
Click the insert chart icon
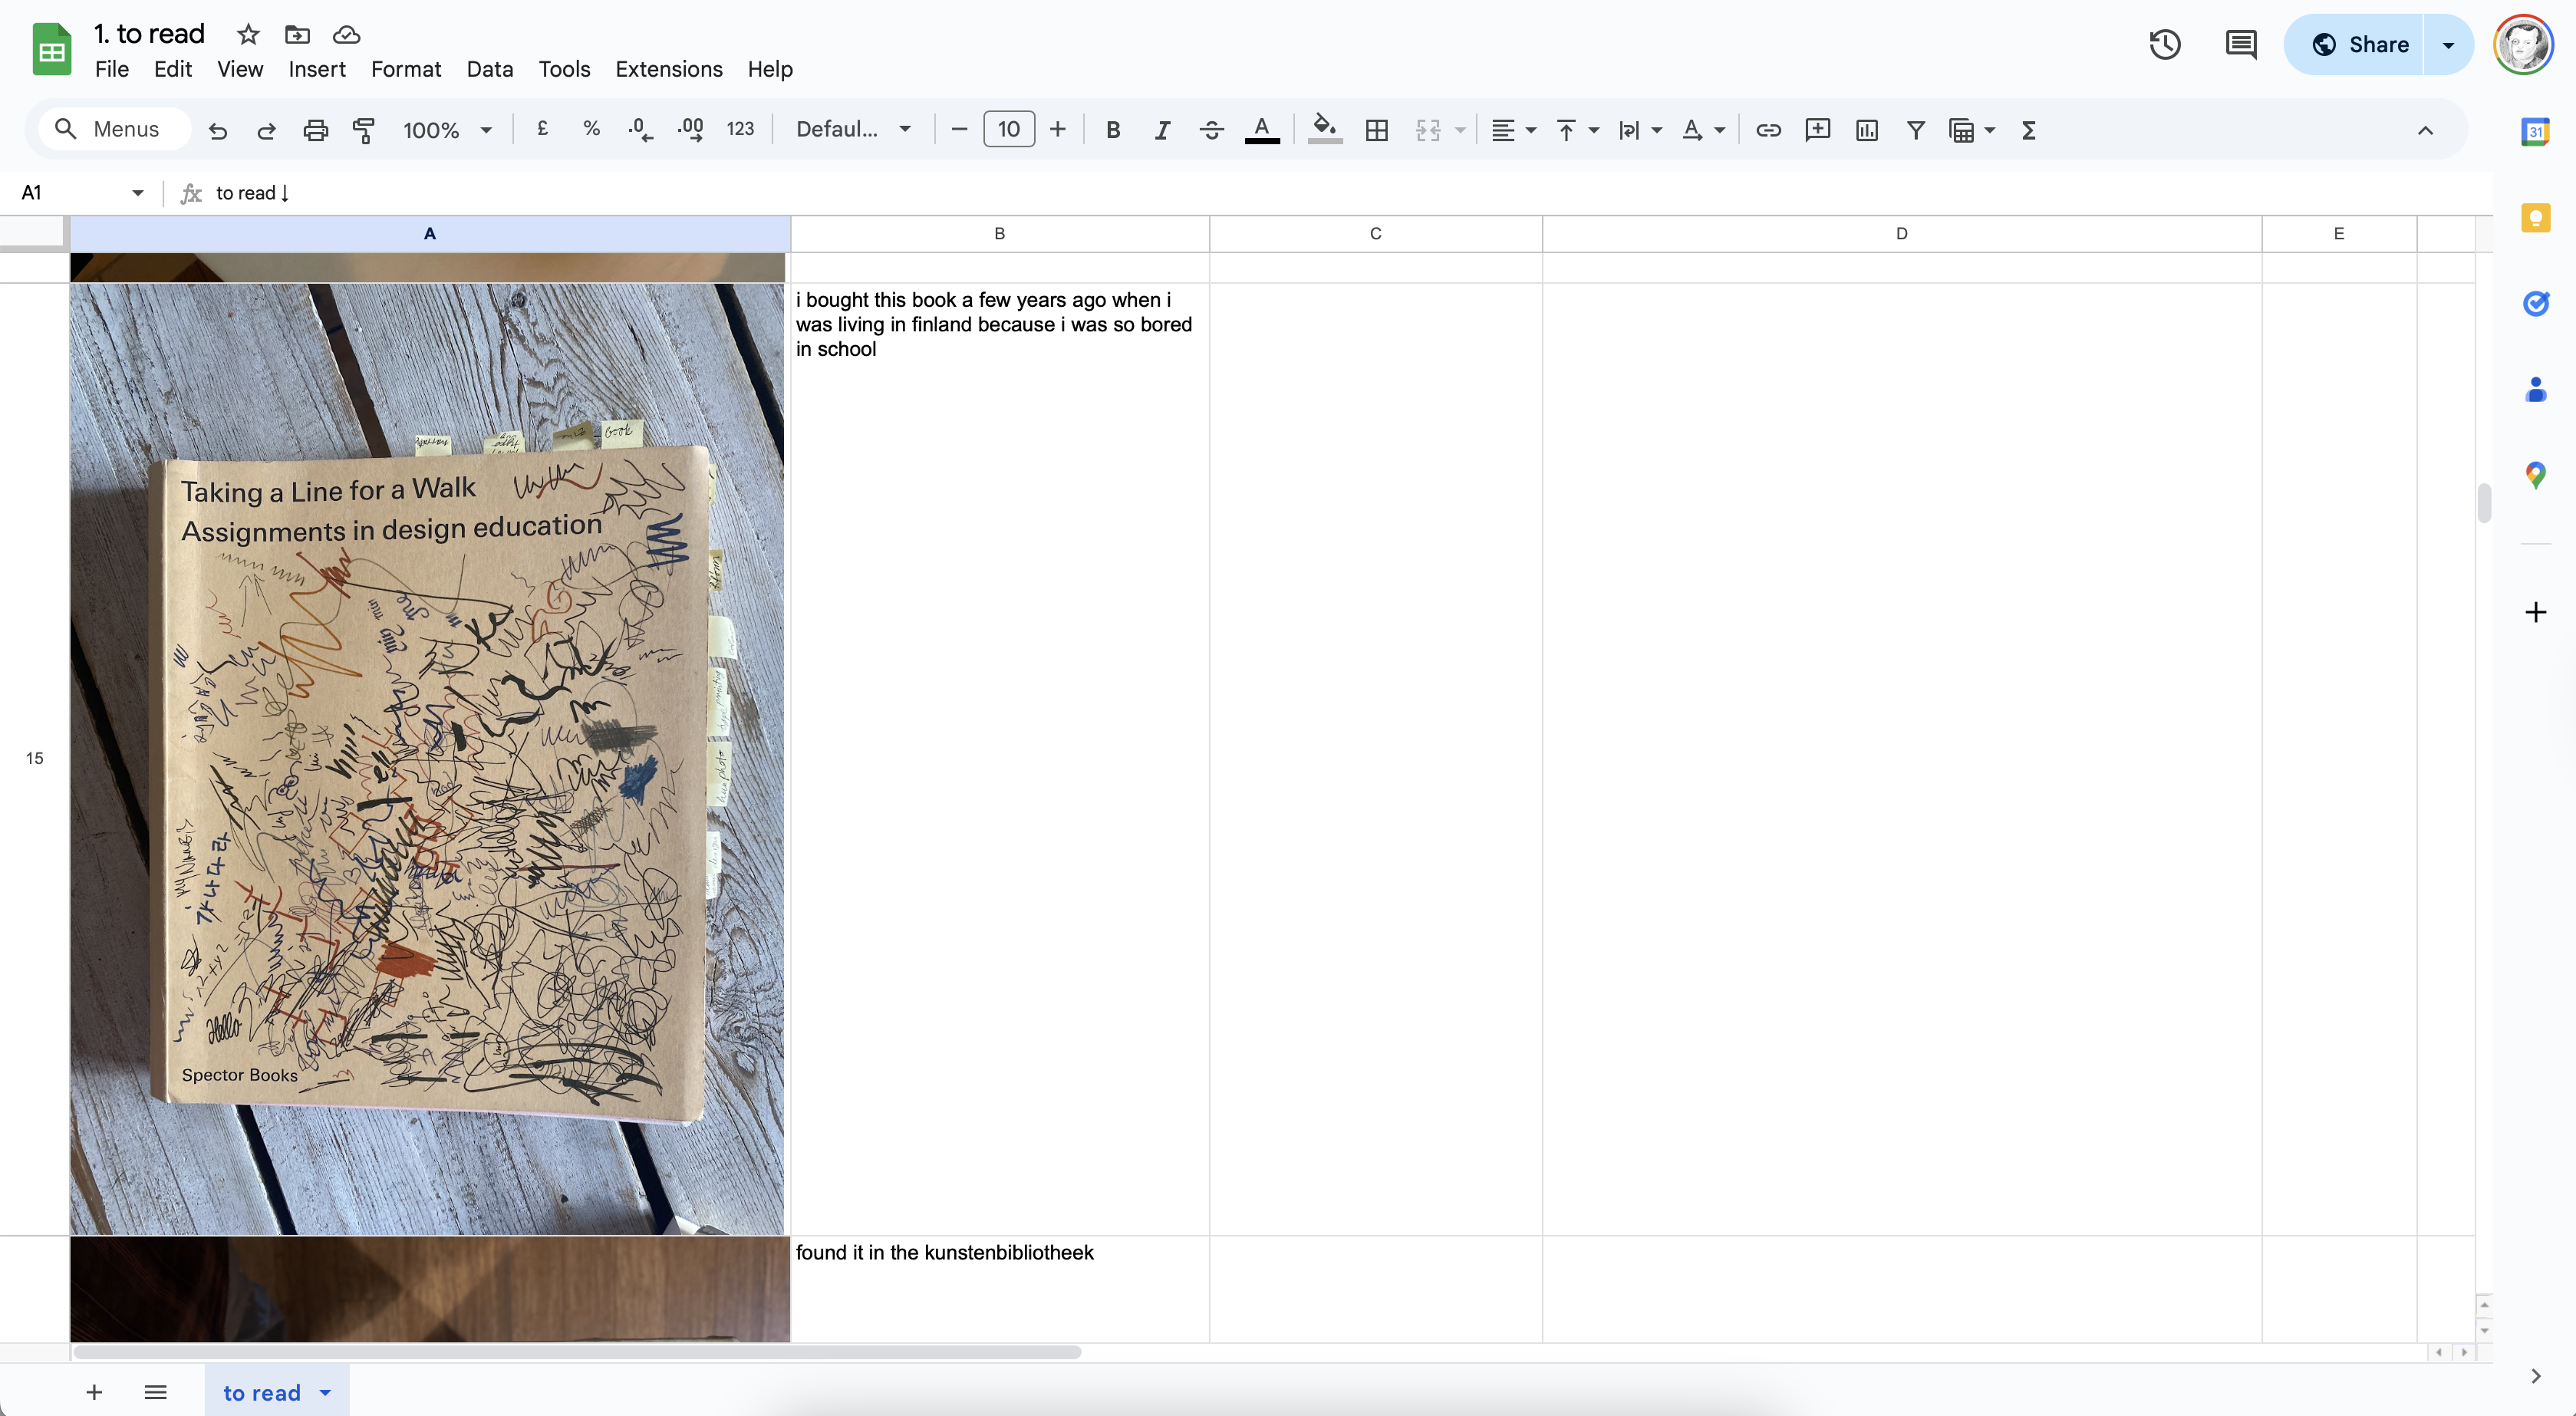[1866, 130]
